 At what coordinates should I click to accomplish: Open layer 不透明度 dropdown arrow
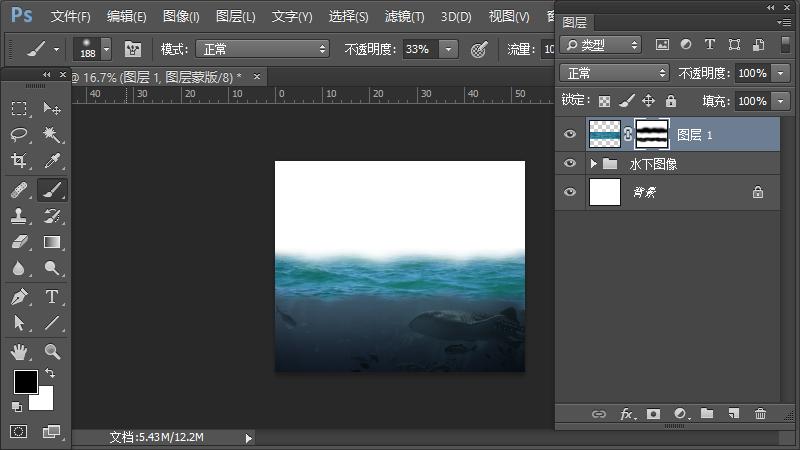coord(781,73)
